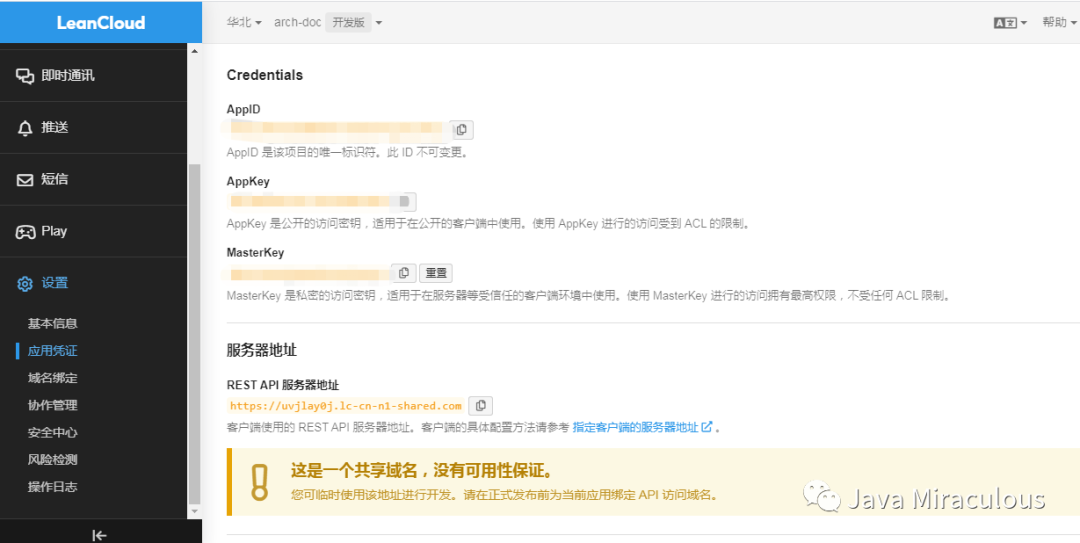Click the sidebar scrollbar thumb
The height and width of the screenshot is (543, 1080).
[x=194, y=334]
